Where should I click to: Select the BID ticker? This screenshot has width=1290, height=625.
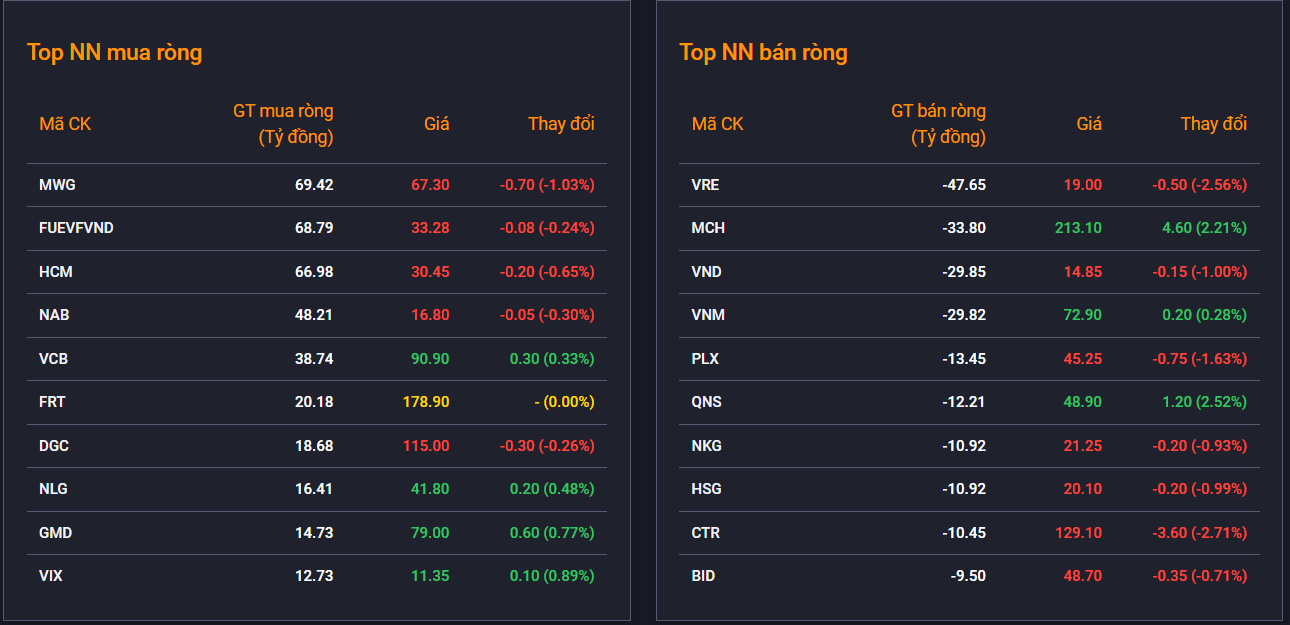(703, 576)
